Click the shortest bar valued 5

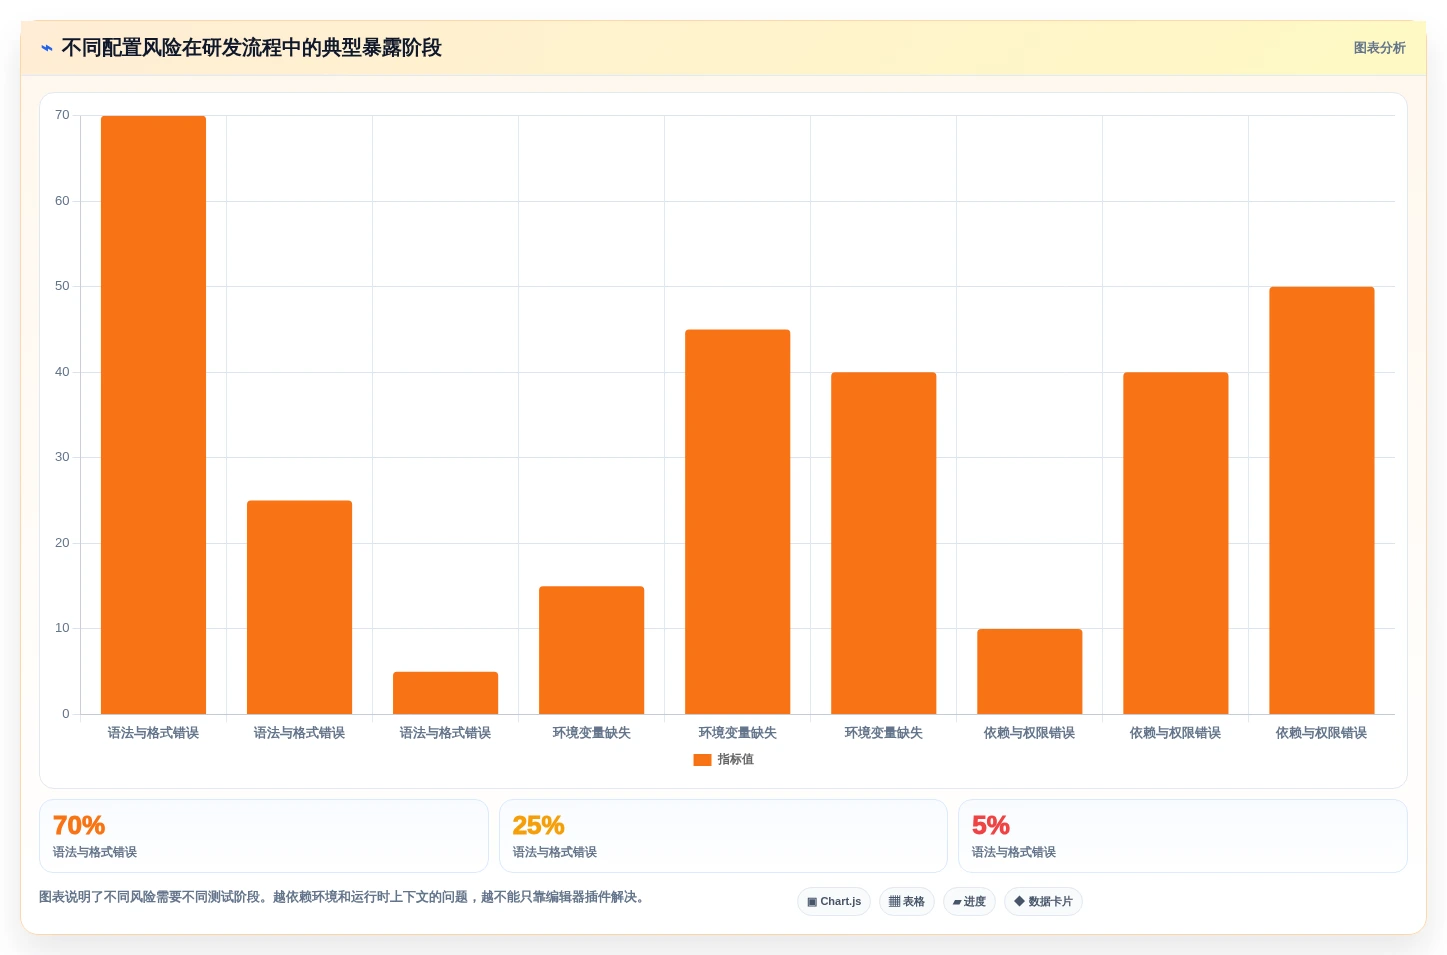(x=445, y=693)
